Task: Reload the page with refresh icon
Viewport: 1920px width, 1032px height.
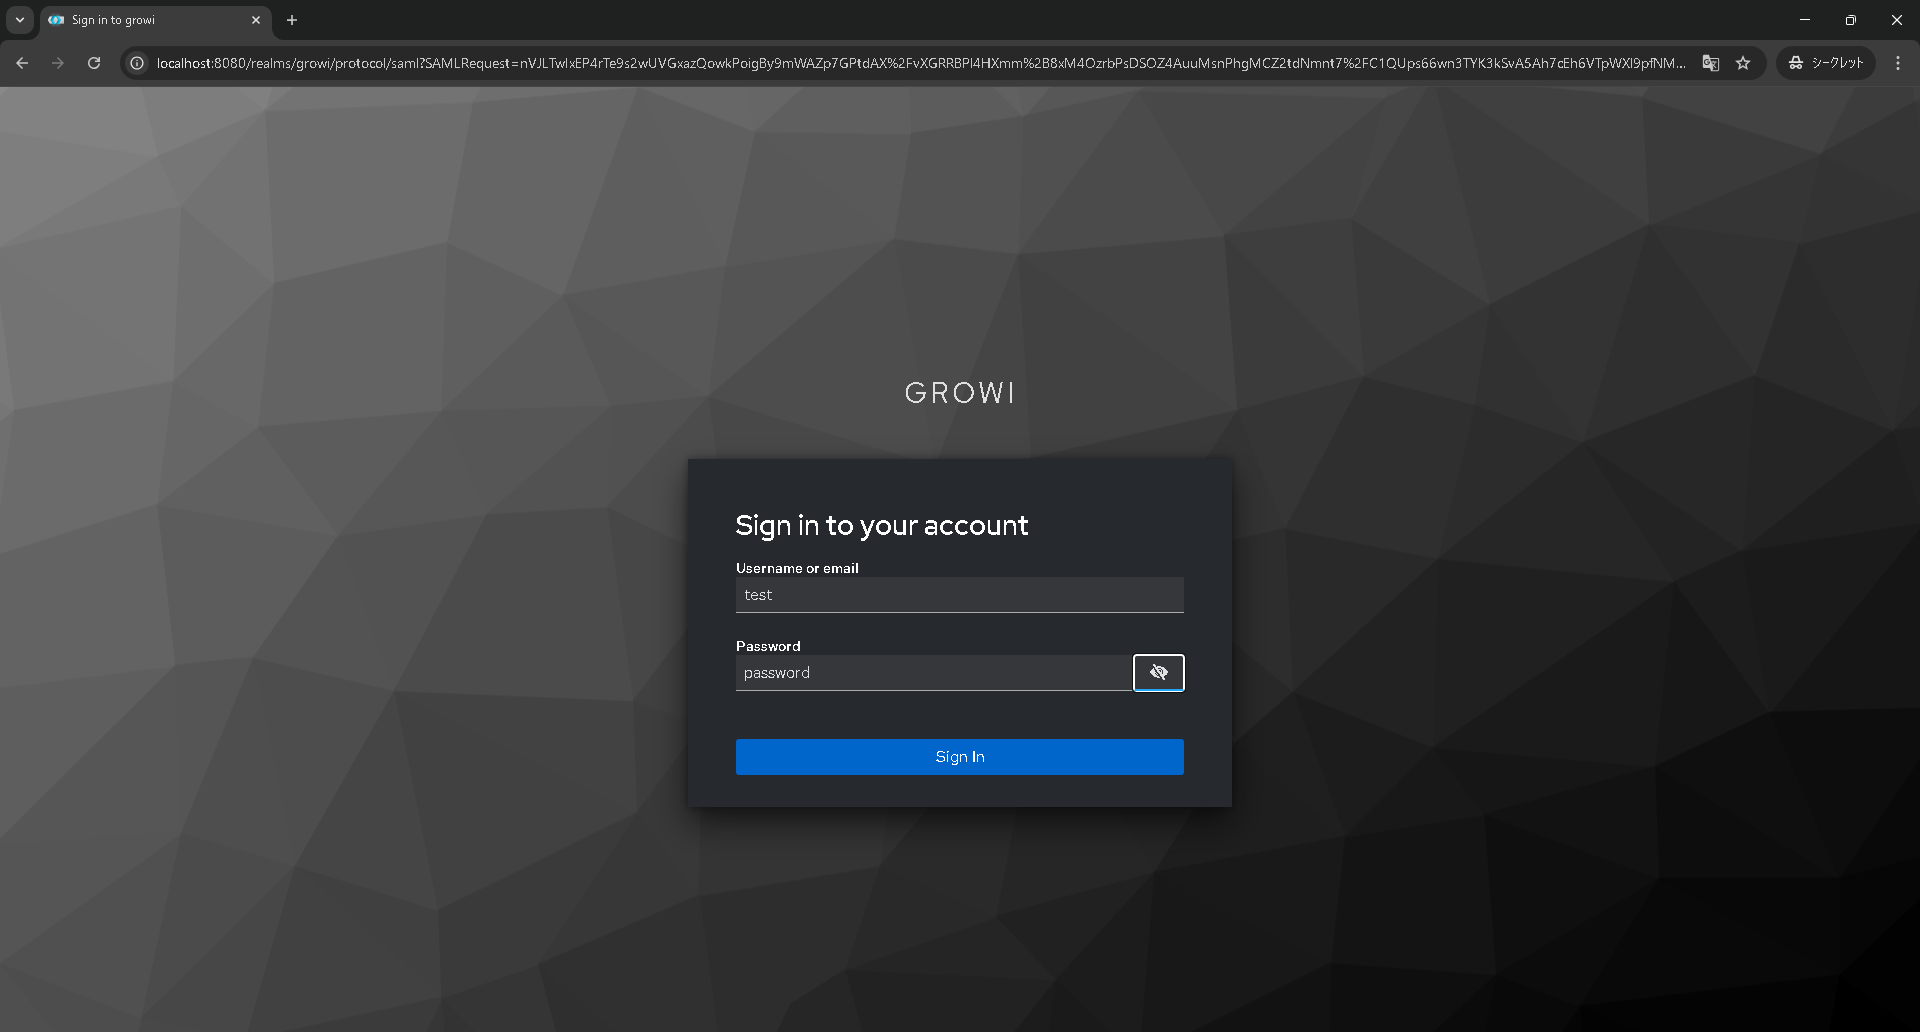Action: pos(94,63)
